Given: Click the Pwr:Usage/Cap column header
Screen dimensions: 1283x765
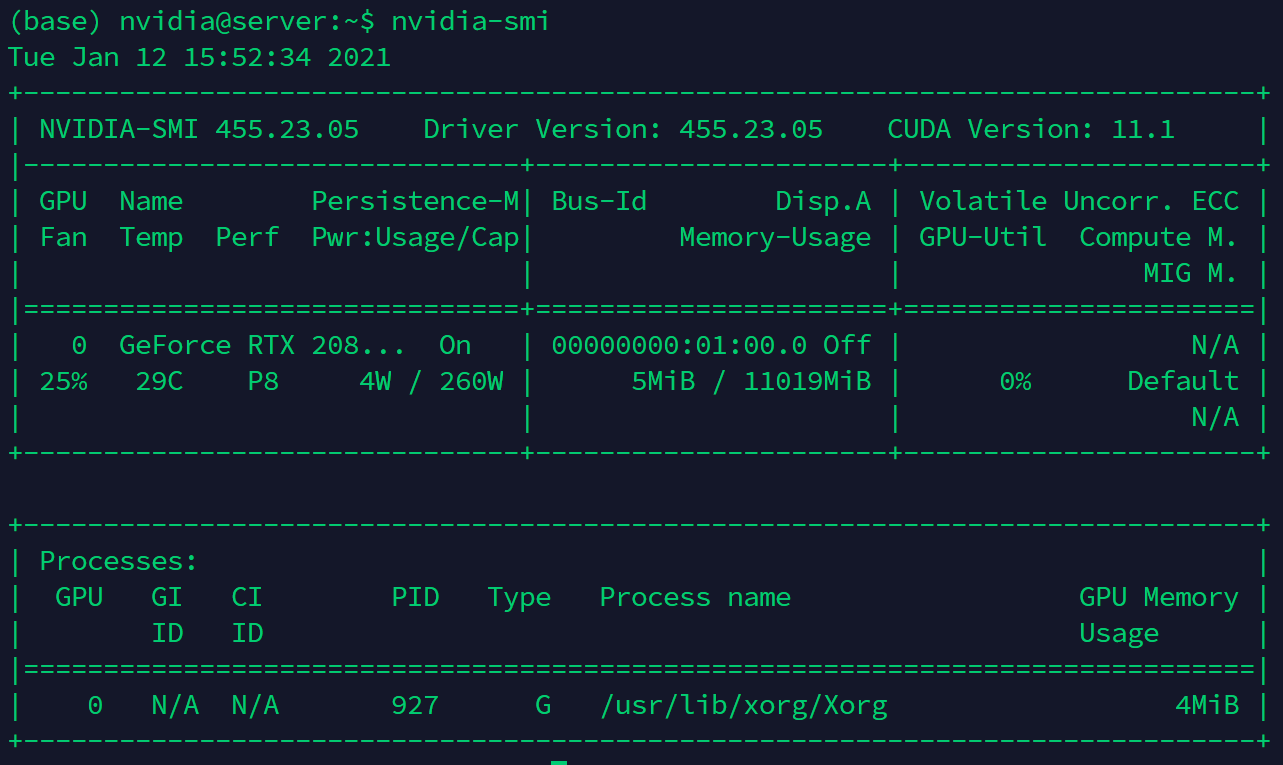Looking at the screenshot, I should (x=415, y=237).
